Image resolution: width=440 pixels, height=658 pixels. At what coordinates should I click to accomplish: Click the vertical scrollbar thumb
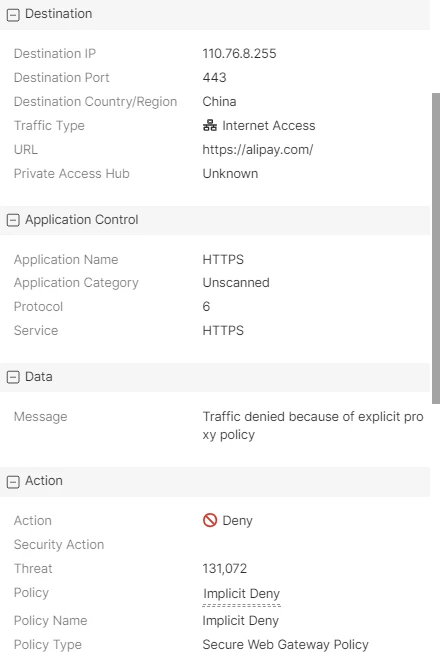point(436,248)
